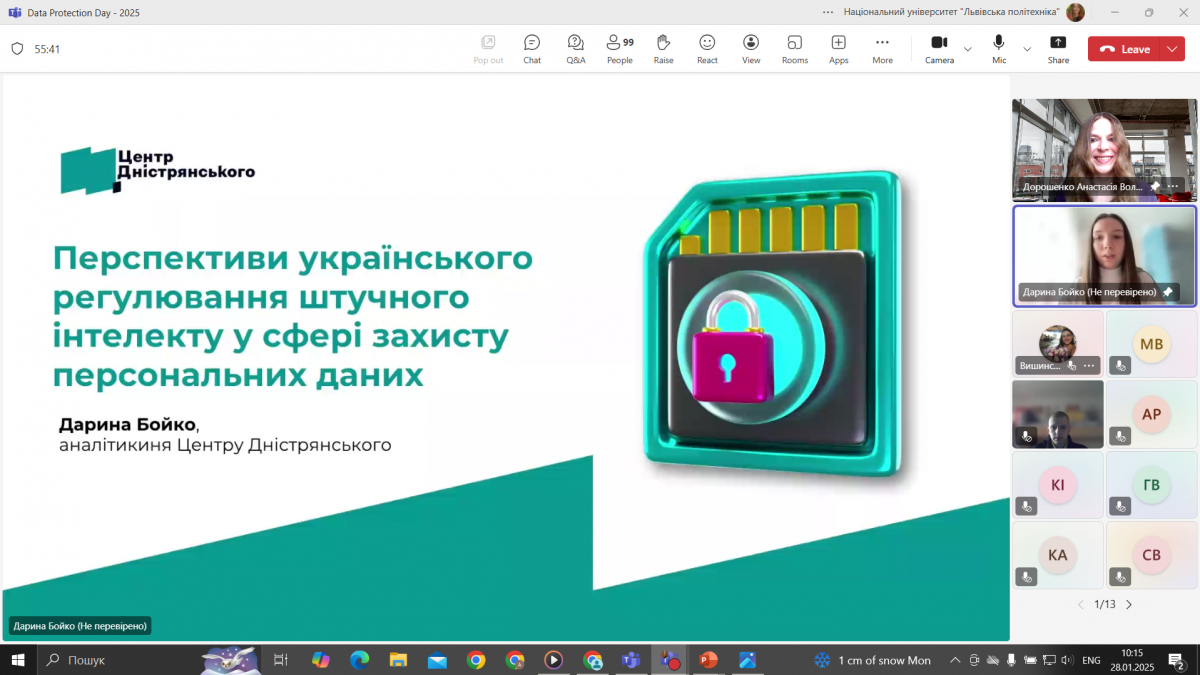Unmute participant КІ's microphone

pyautogui.click(x=1026, y=506)
